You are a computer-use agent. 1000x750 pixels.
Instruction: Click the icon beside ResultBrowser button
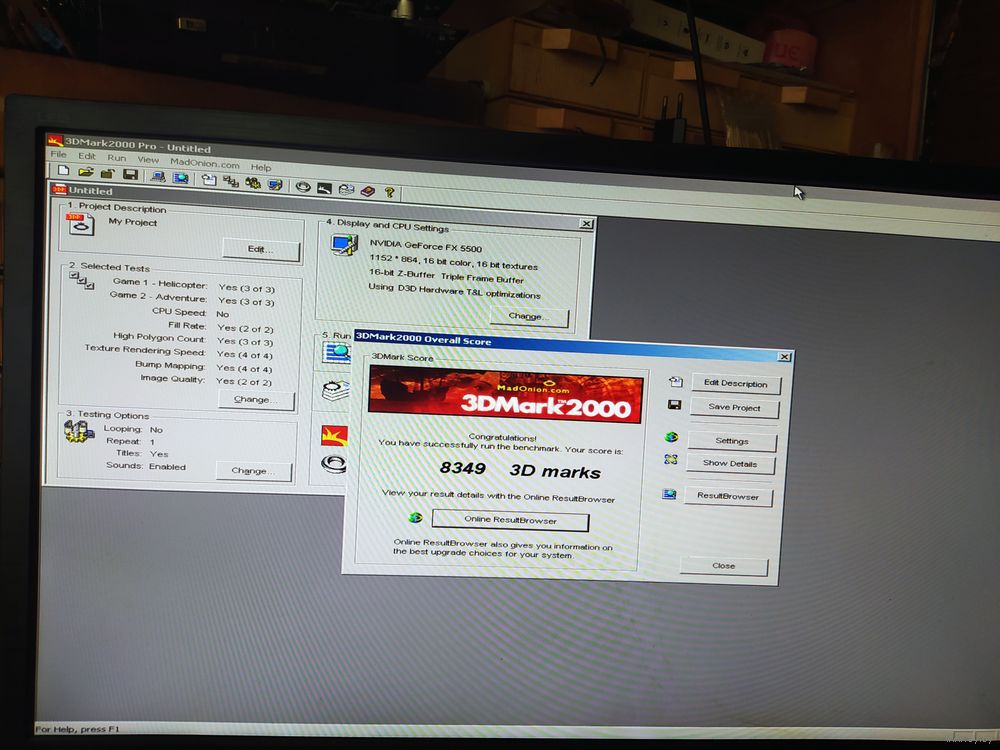(668, 494)
